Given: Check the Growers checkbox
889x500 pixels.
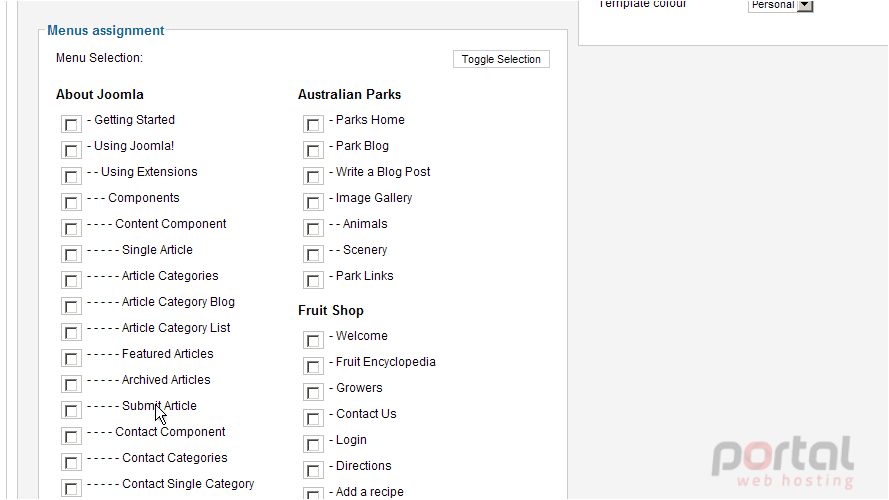Looking at the screenshot, I should point(313,392).
